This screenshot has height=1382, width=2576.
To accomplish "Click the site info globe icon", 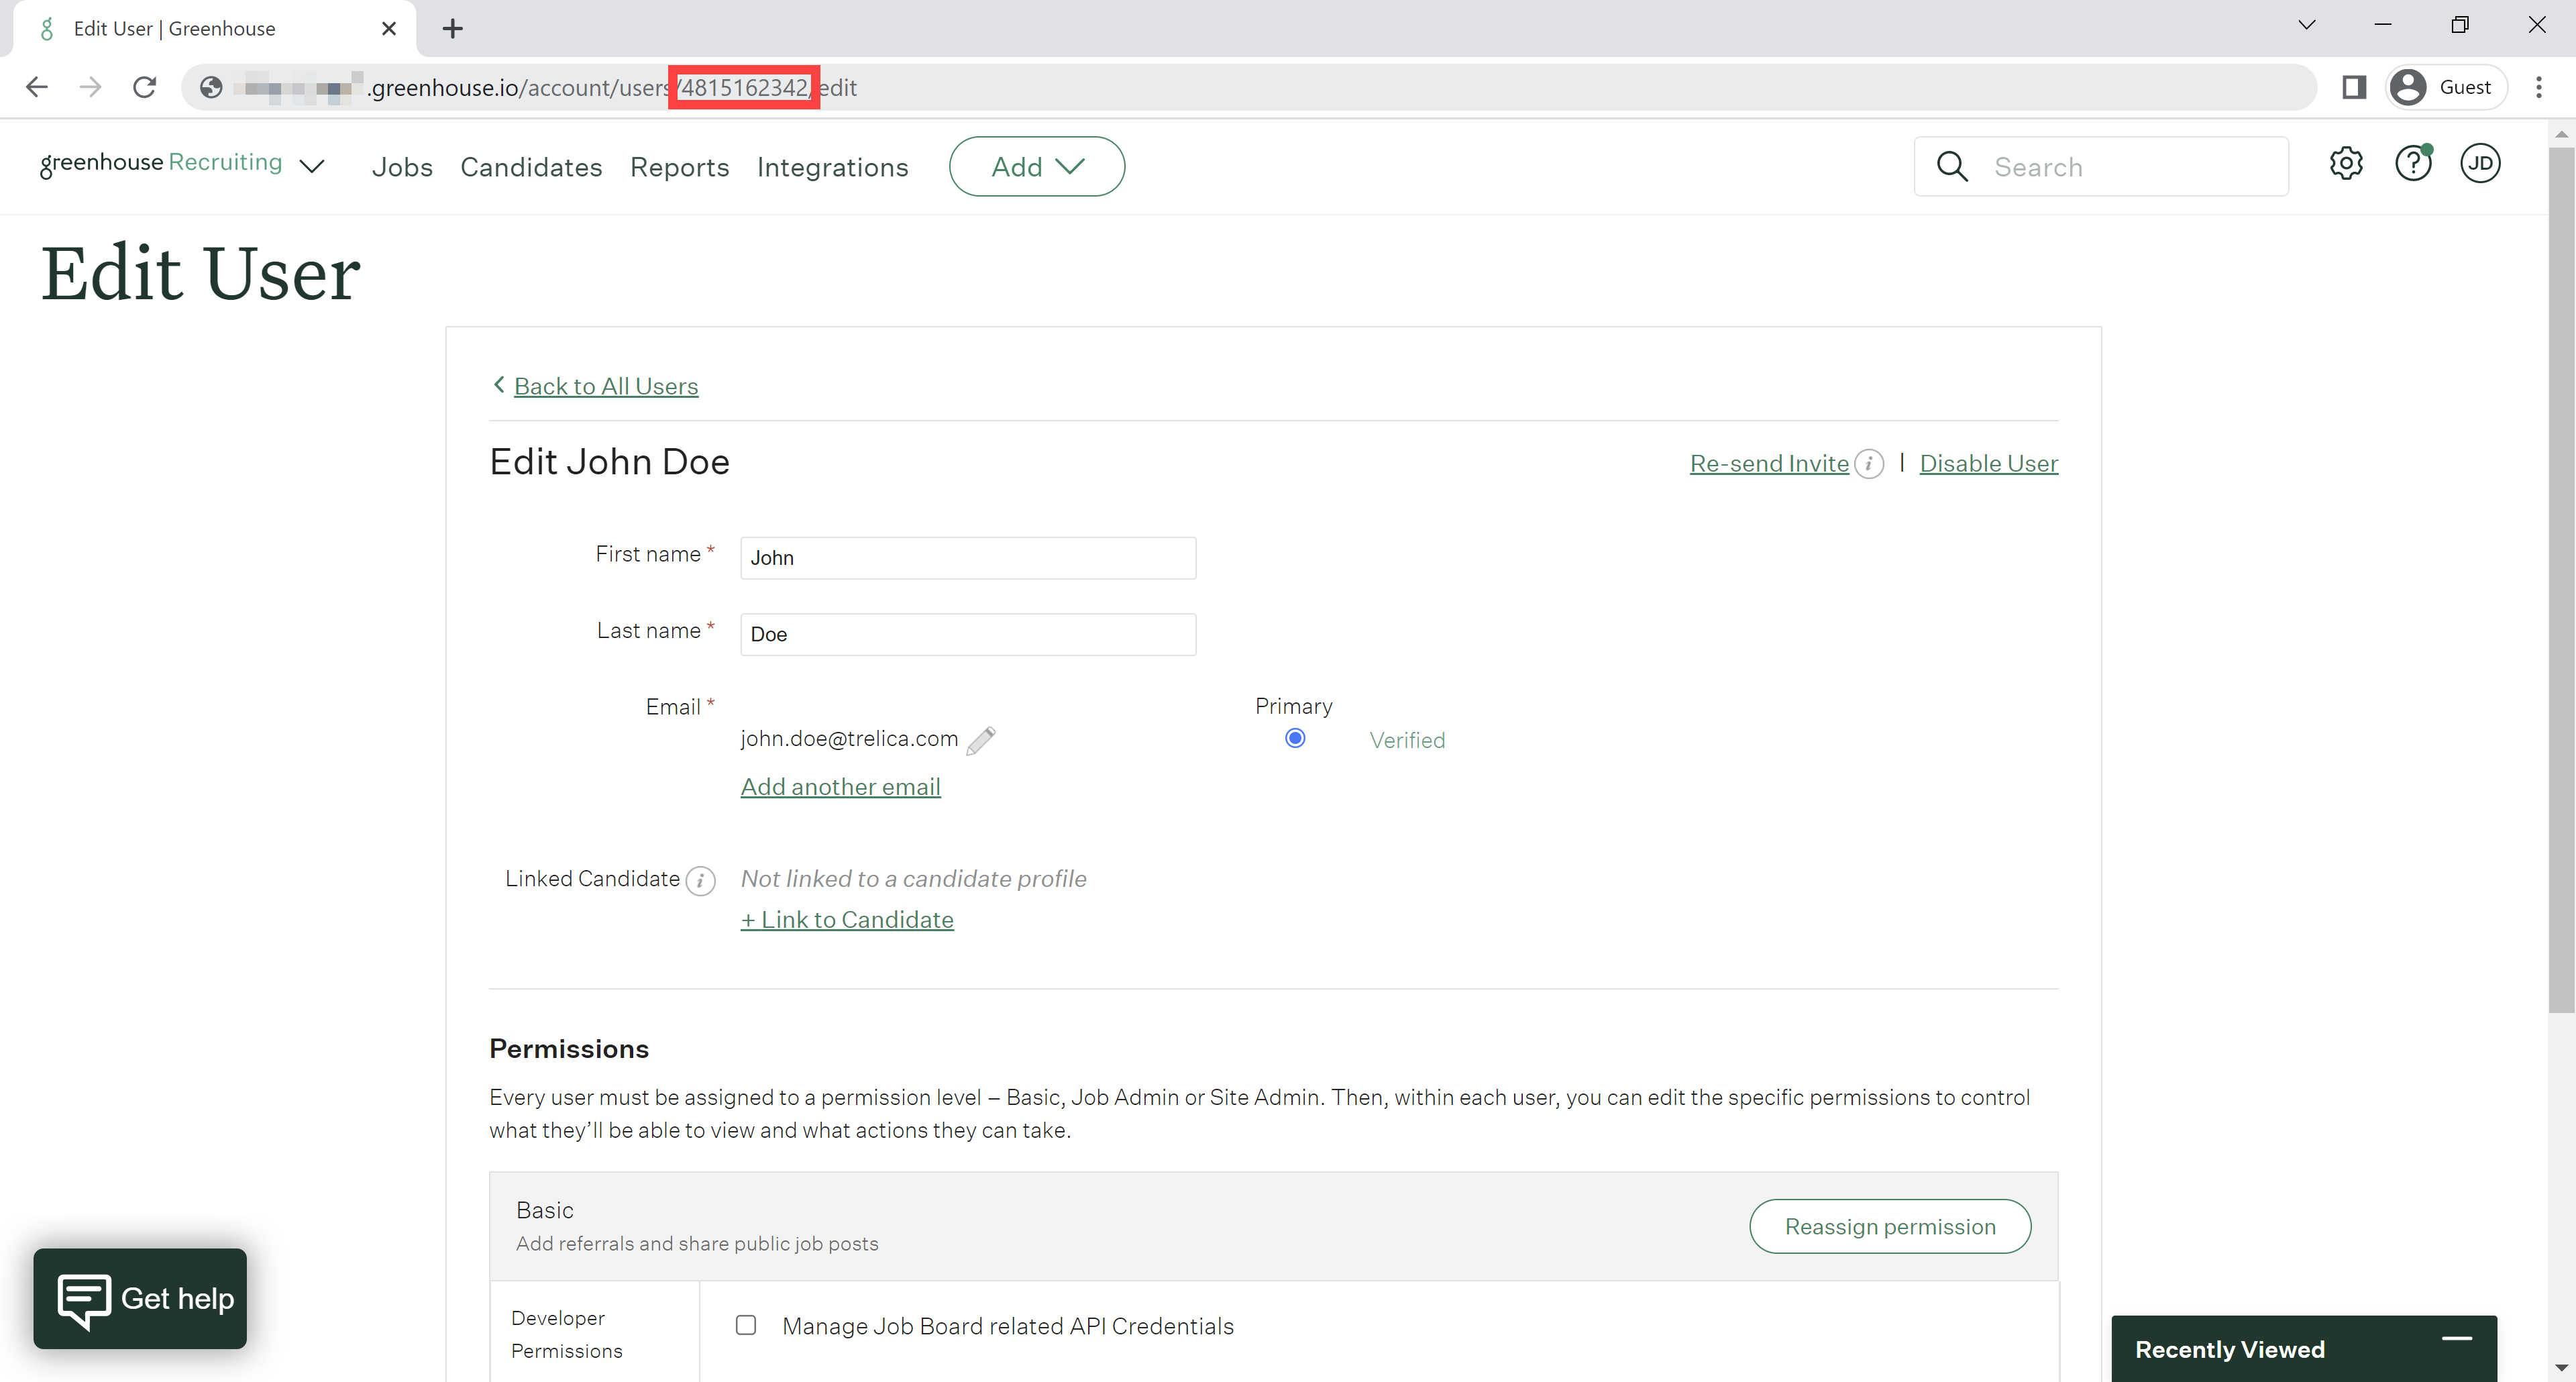I will 211,87.
